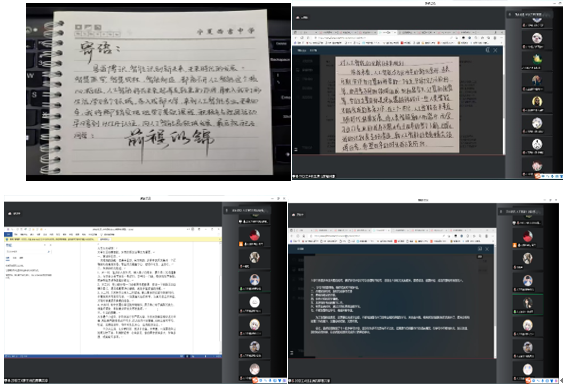Image resolution: width=563 pixels, height=388 pixels.
Task: Click the browser back arrow above handwritten essay
Action: [x=296, y=37]
